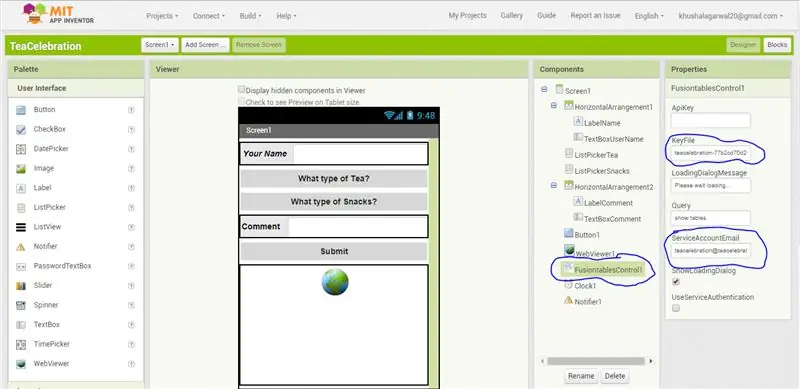Screen dimensions: 800x389
Task: Click the Submit button in the phone preview
Action: (334, 251)
